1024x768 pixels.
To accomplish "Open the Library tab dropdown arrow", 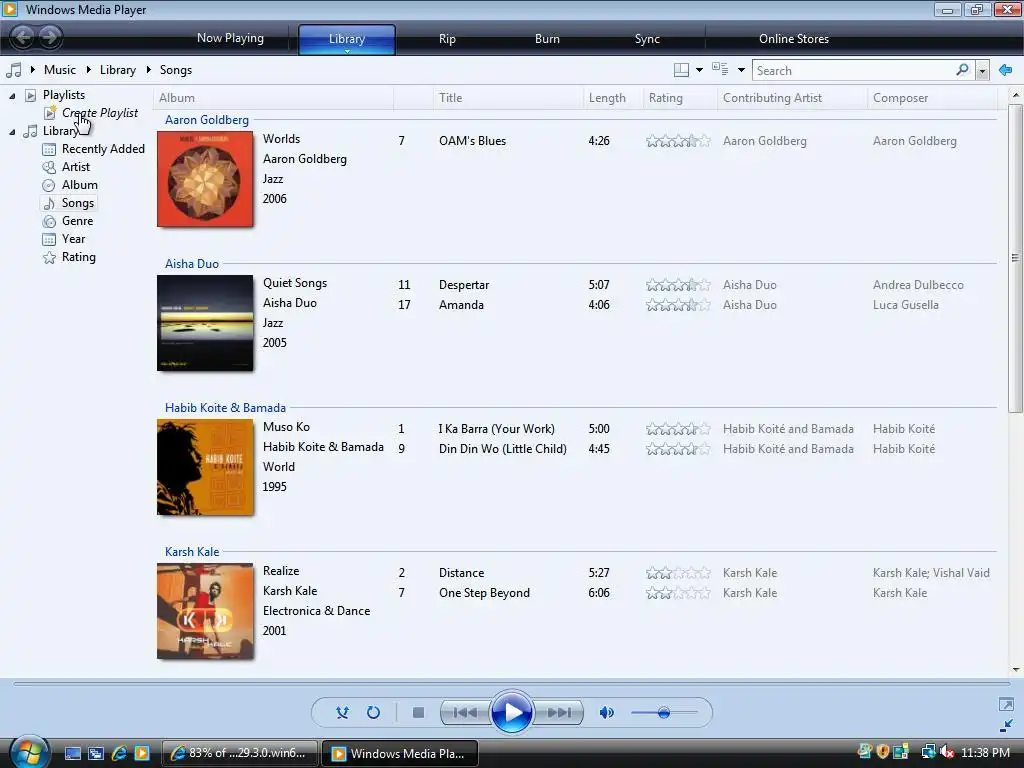I will (x=347, y=51).
